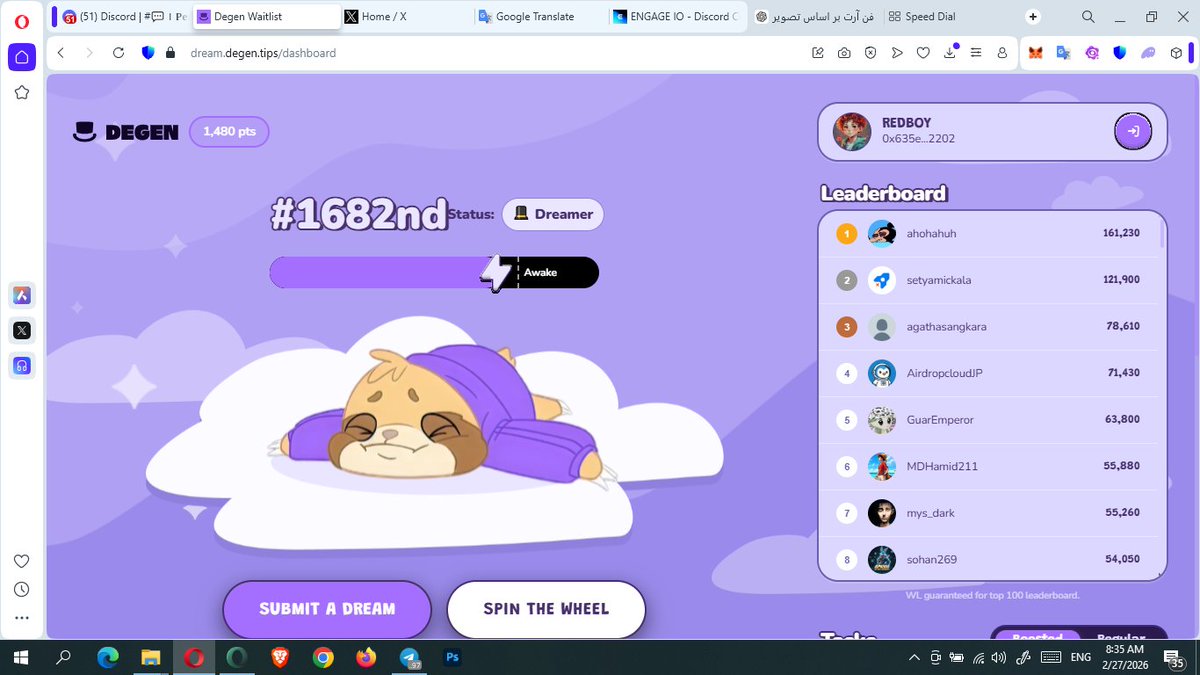Click the purple home icon in the sidebar
The image size is (1200, 675).
[22, 57]
